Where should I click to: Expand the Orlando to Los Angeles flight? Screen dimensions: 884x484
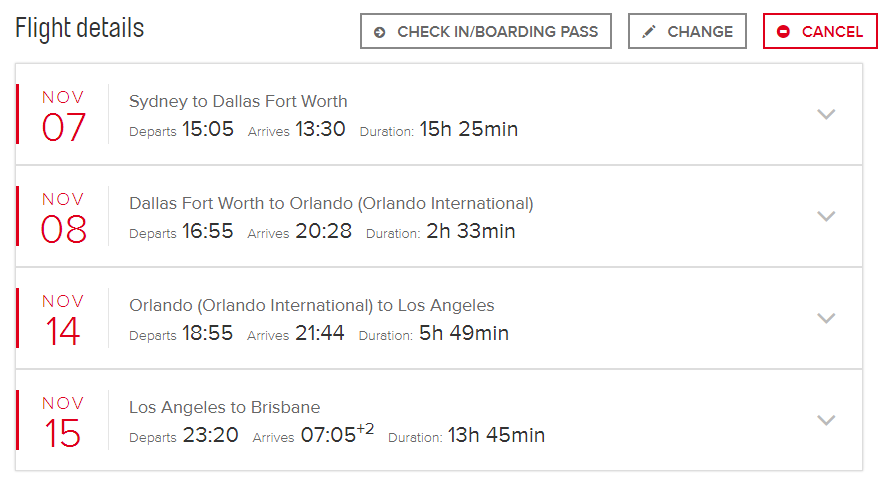(826, 318)
